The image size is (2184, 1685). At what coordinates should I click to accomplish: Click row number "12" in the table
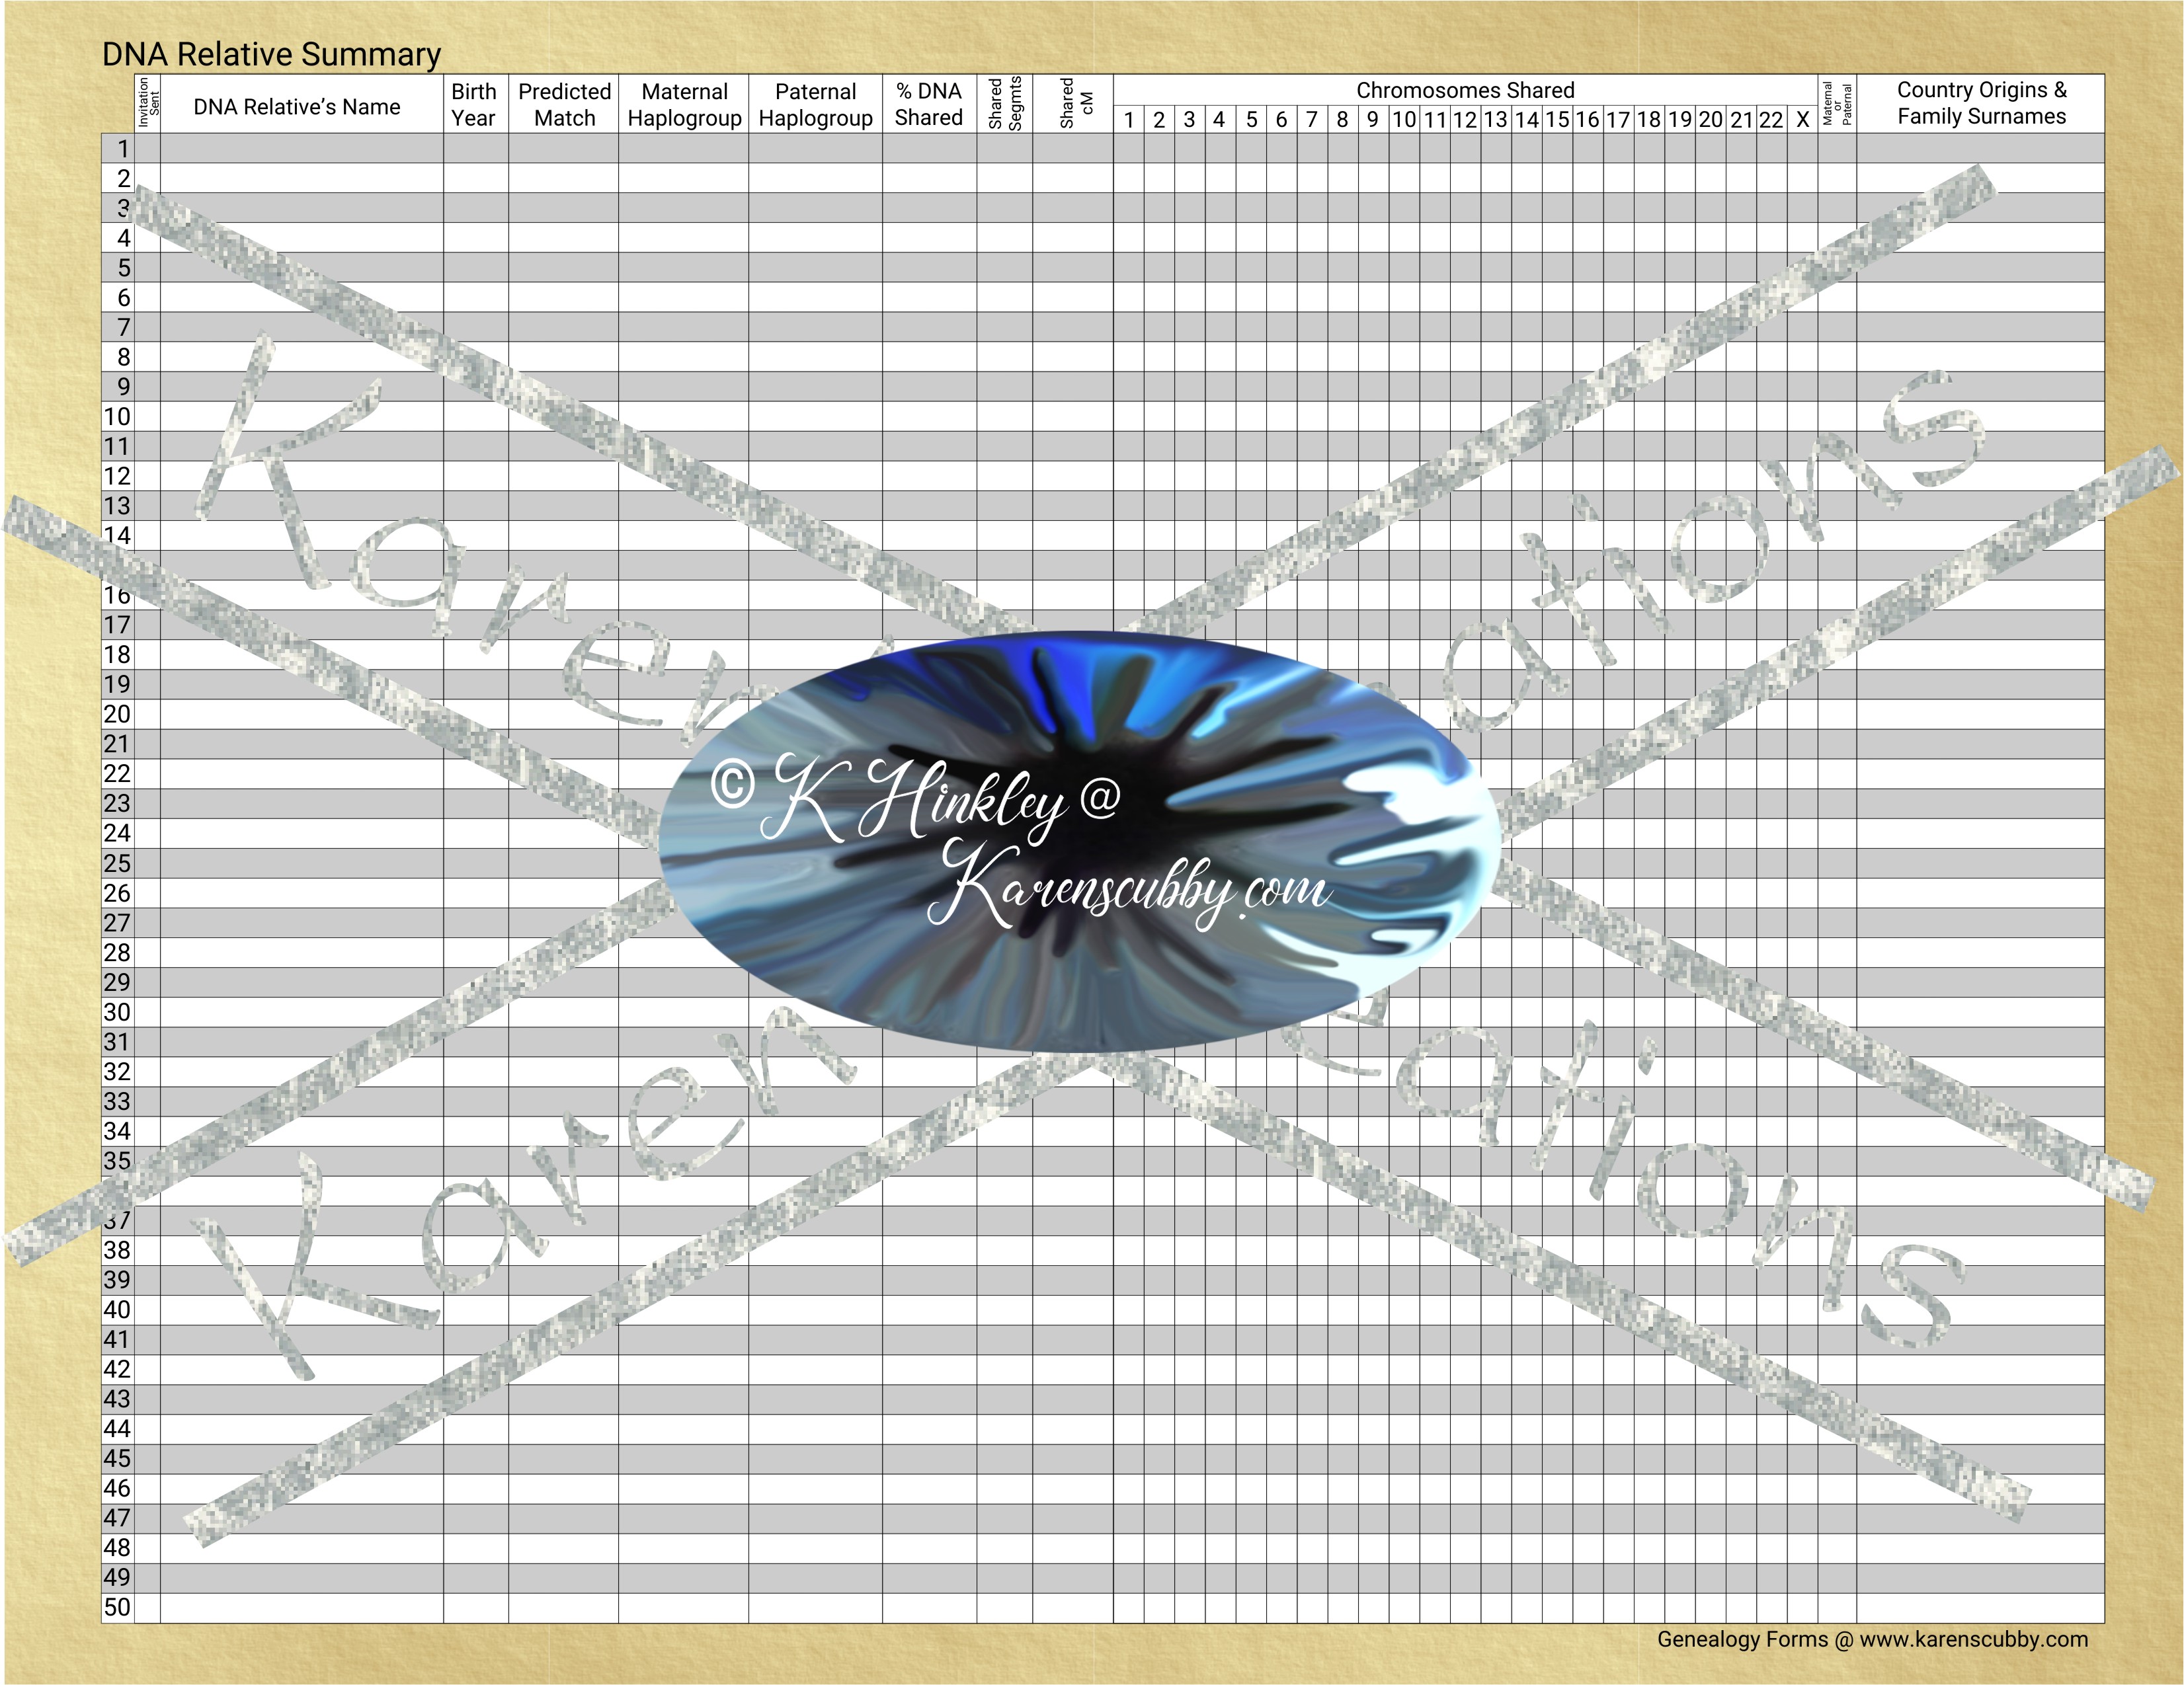pyautogui.click(x=117, y=476)
